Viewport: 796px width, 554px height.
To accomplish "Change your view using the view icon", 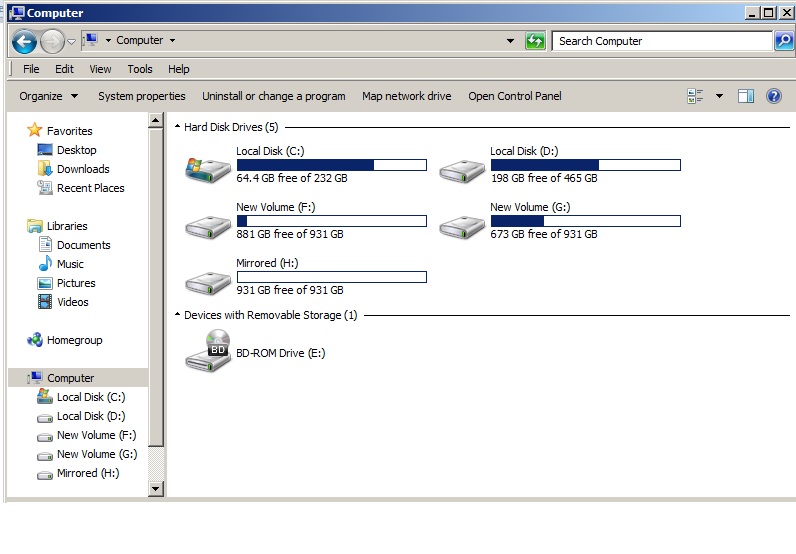I will pos(695,96).
